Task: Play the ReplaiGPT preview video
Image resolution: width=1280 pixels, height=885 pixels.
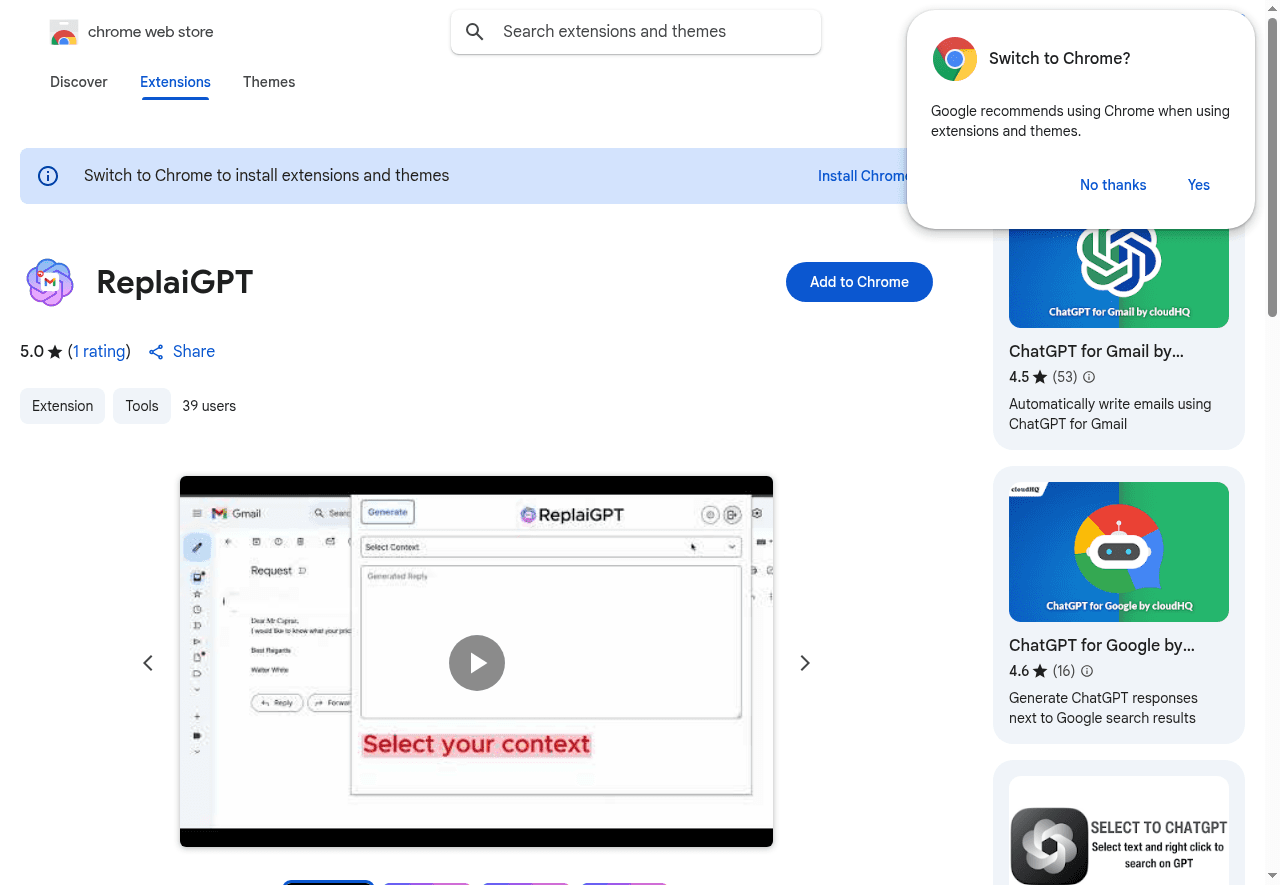Action: [476, 663]
